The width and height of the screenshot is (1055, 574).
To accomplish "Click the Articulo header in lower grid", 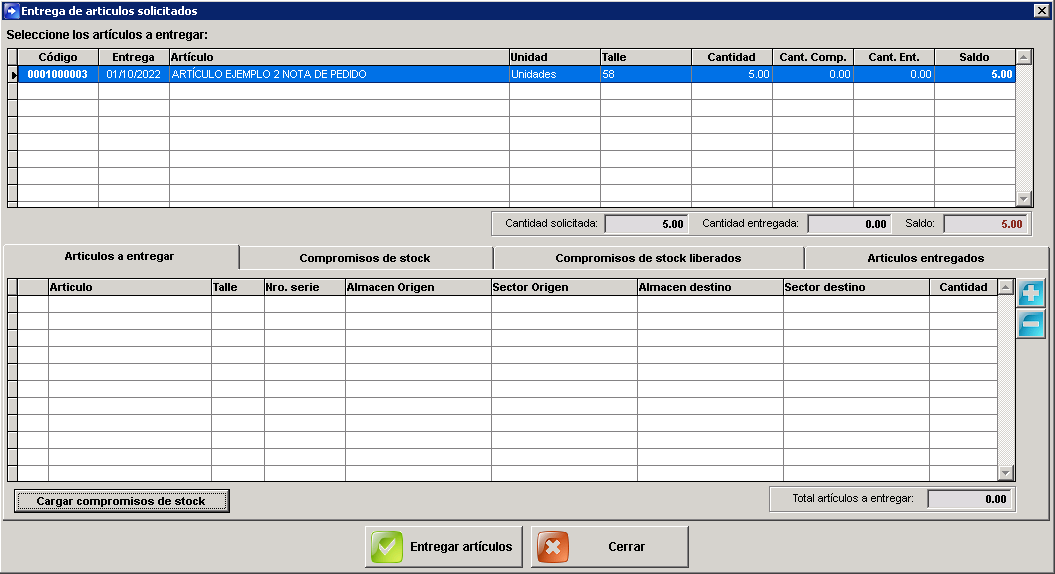I will [x=130, y=287].
